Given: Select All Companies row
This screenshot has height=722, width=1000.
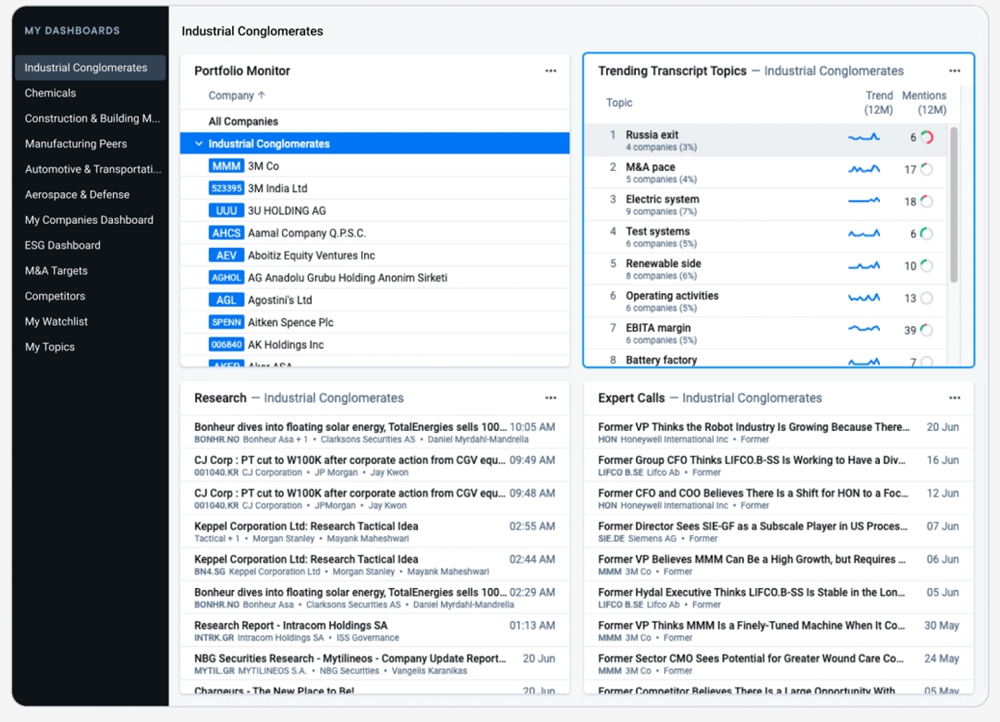Looking at the screenshot, I should point(243,122).
